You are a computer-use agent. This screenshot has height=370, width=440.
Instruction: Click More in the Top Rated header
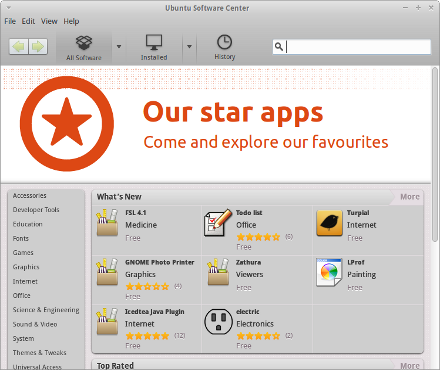[x=410, y=366]
